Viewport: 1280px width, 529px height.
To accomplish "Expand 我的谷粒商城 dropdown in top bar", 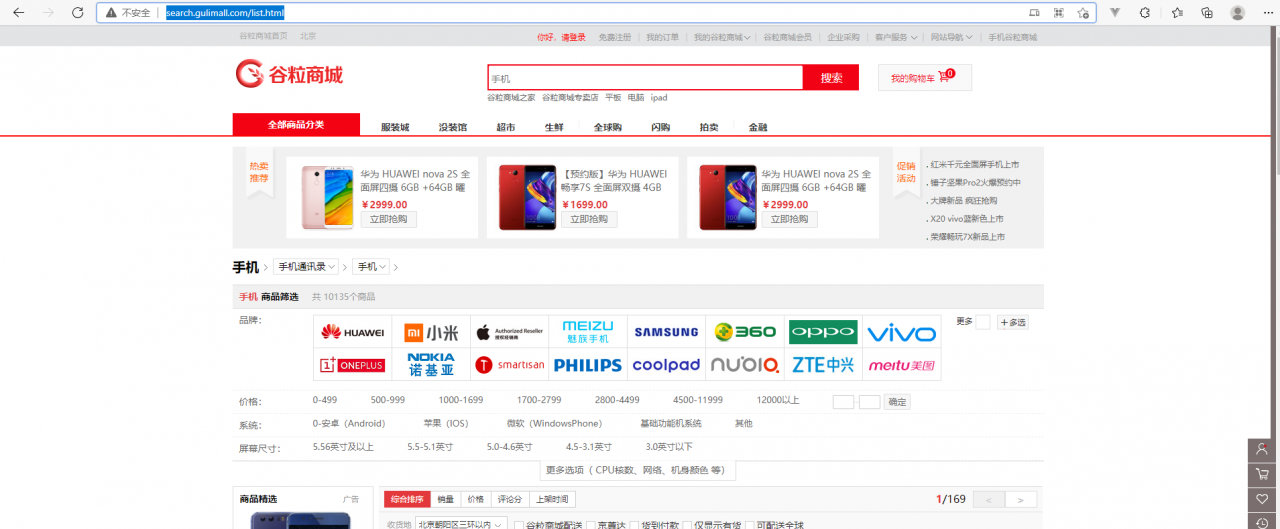I will click(x=722, y=37).
